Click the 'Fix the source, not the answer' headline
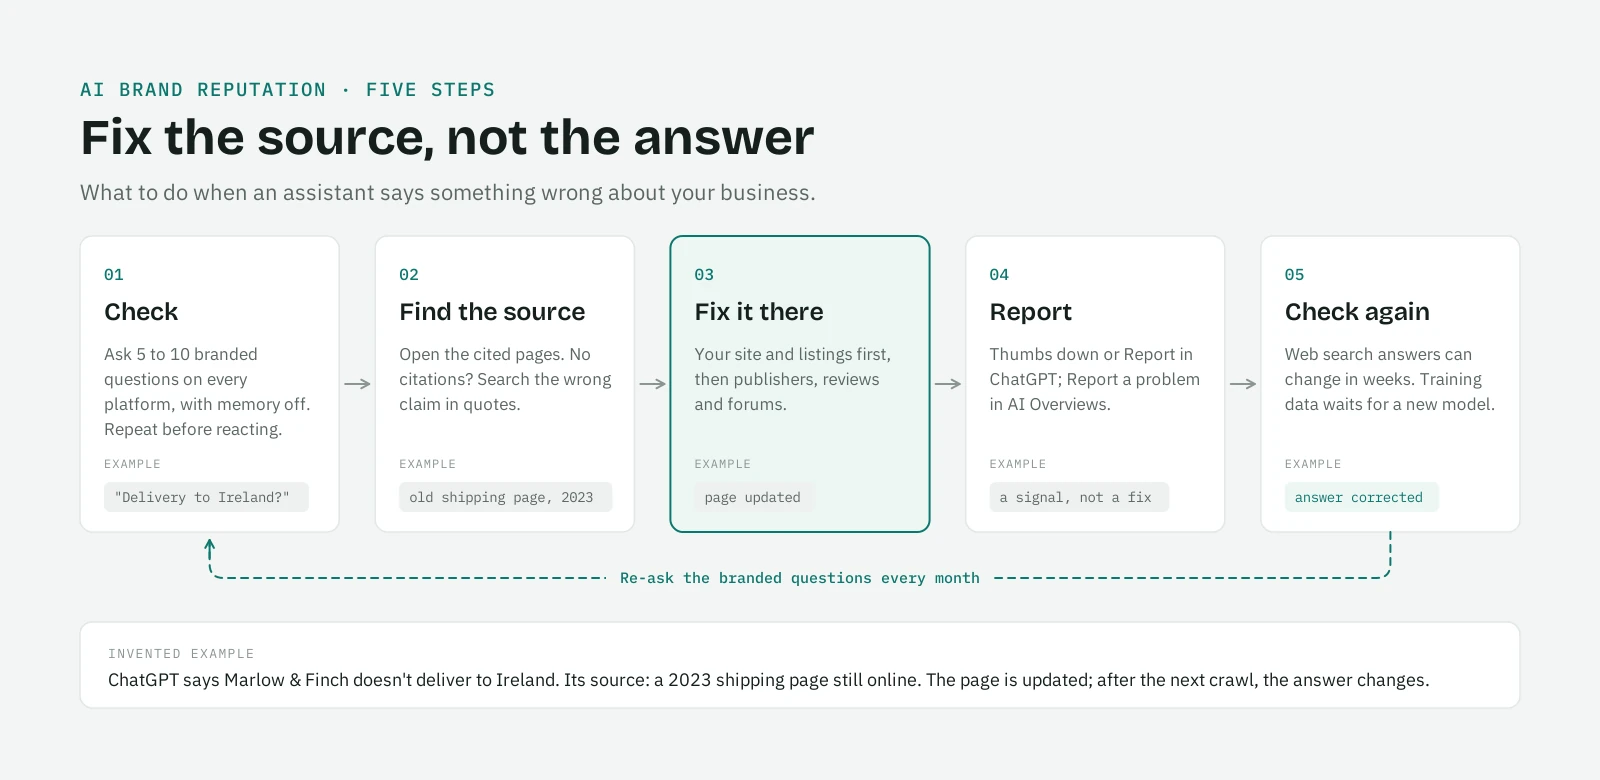 click(x=447, y=138)
